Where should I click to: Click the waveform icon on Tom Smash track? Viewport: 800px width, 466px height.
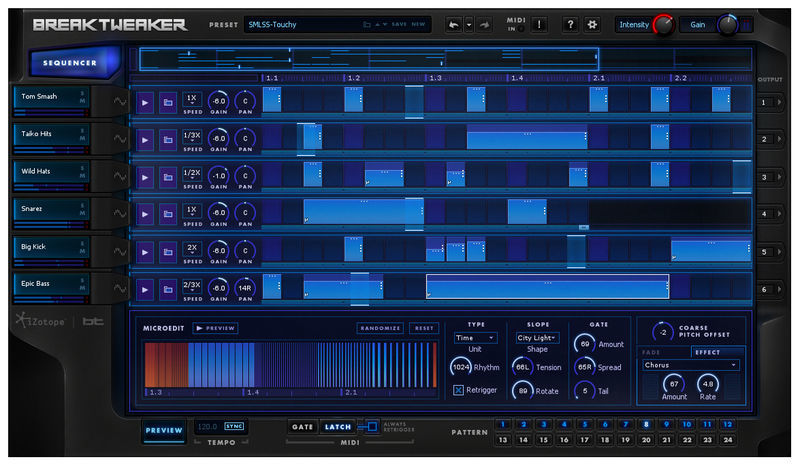point(120,101)
